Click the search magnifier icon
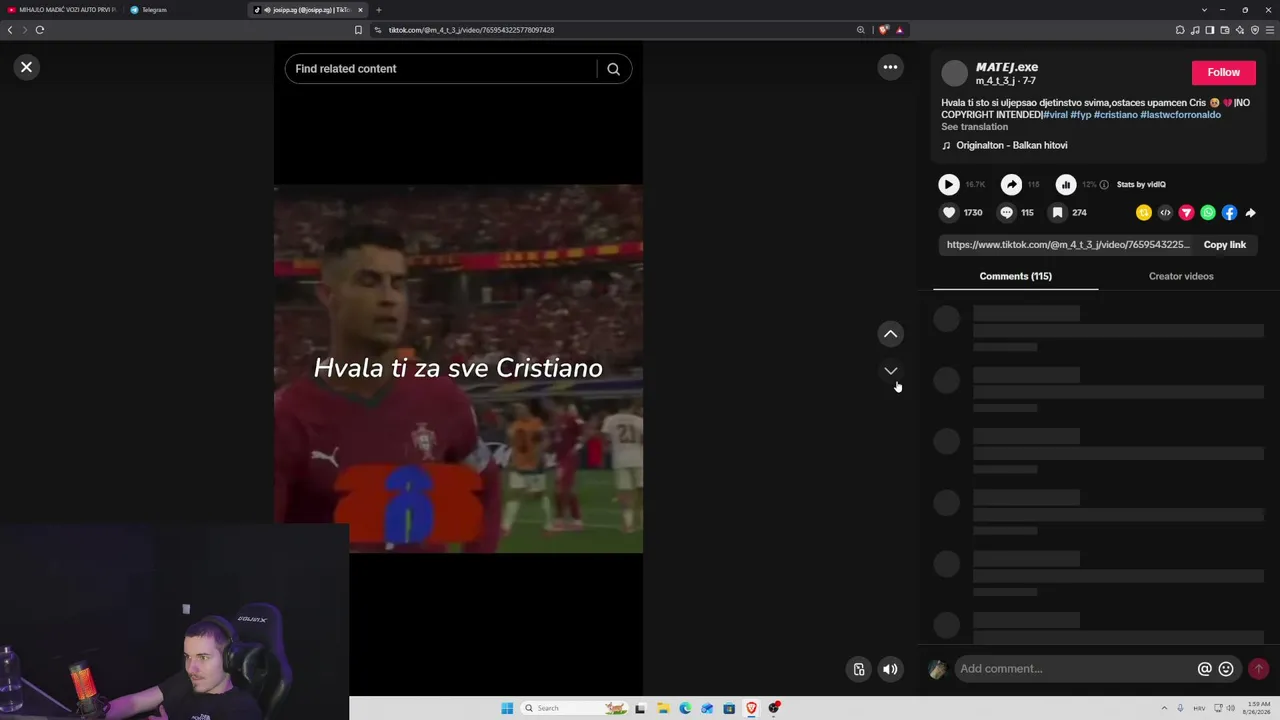1280x720 pixels. (614, 69)
